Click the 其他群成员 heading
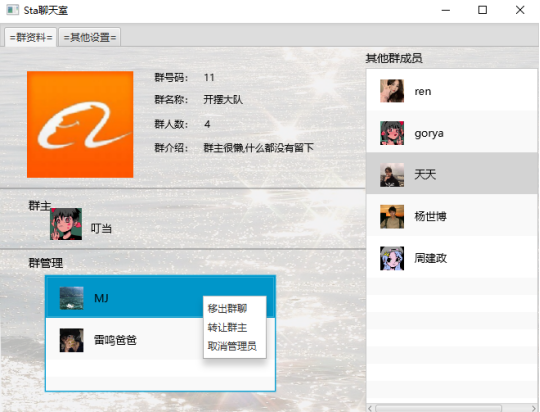540x412 pixels. click(x=394, y=58)
